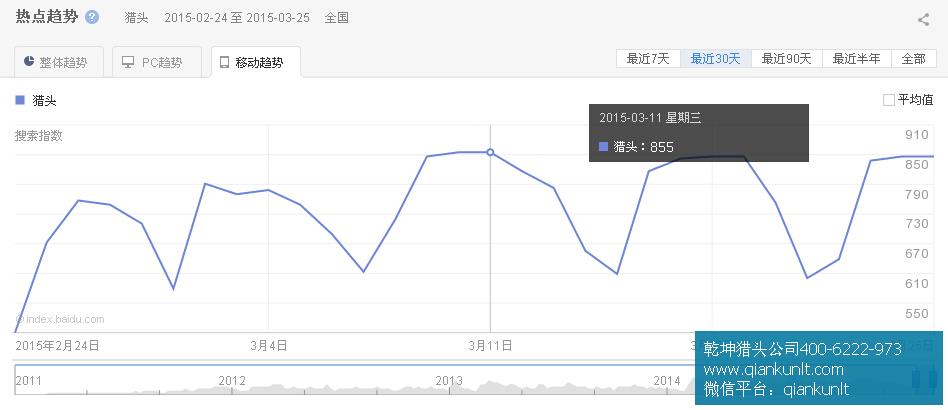Show data for 最近7天
Screen dimensions: 948x410
[648, 58]
